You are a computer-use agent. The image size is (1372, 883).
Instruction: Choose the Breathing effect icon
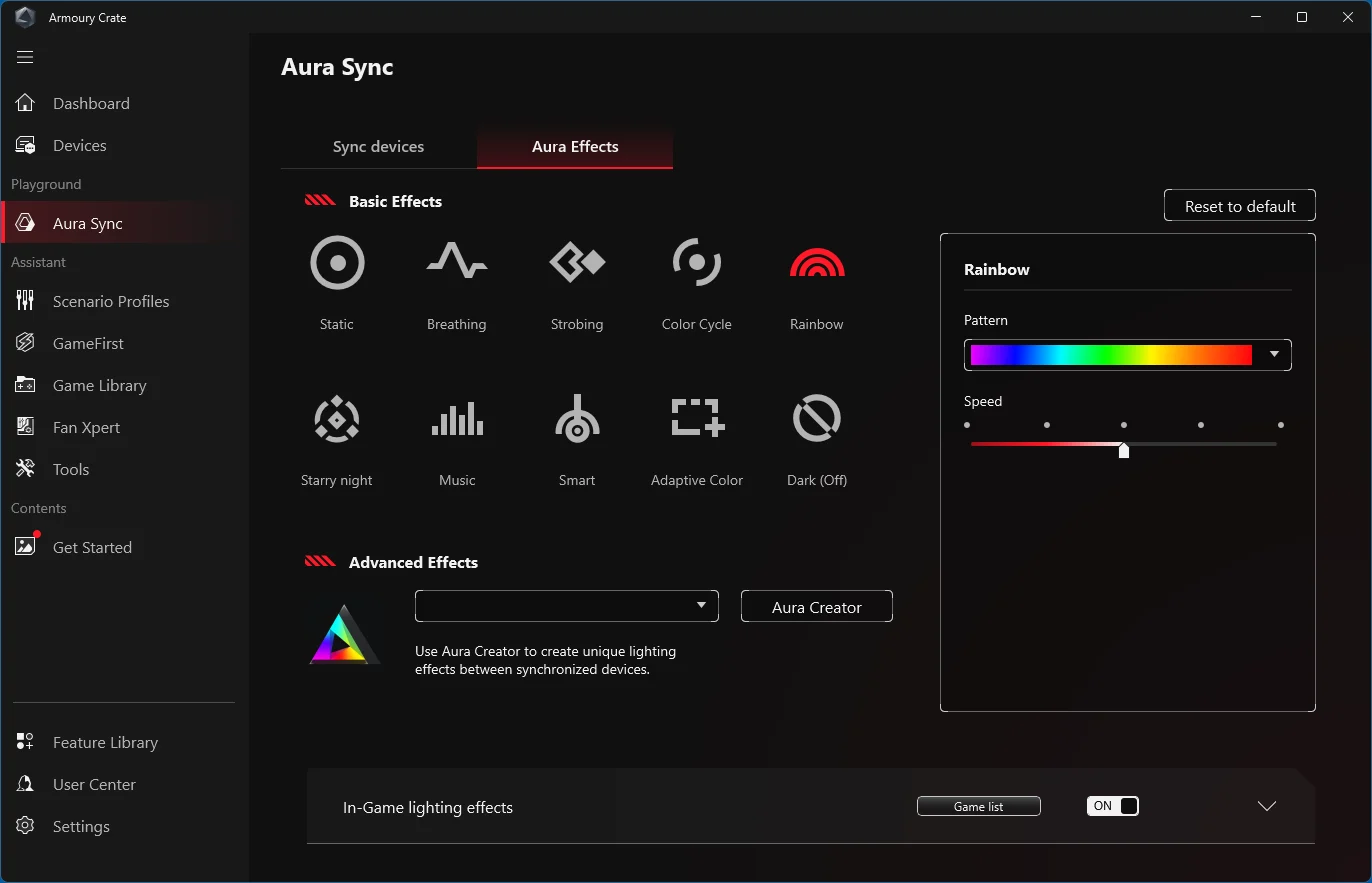pos(457,262)
